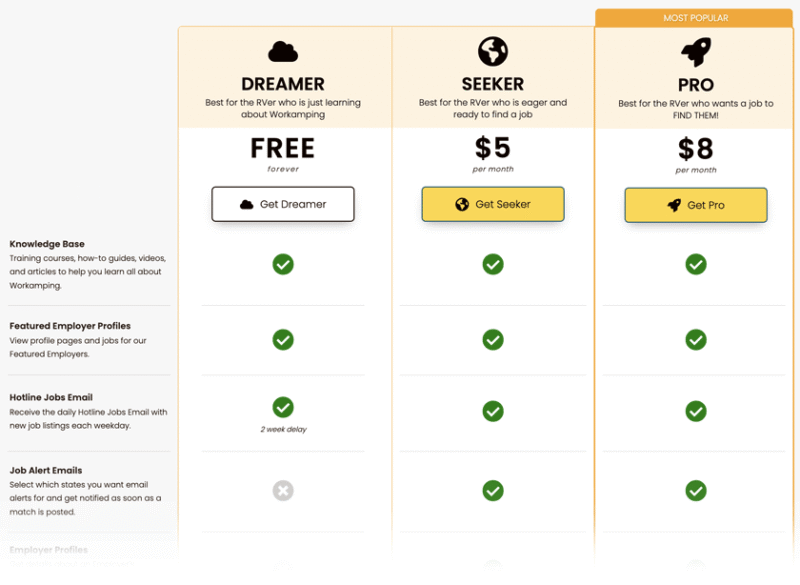Click the rocket icon above Pro heading
This screenshot has height=585, width=800.
tap(696, 51)
